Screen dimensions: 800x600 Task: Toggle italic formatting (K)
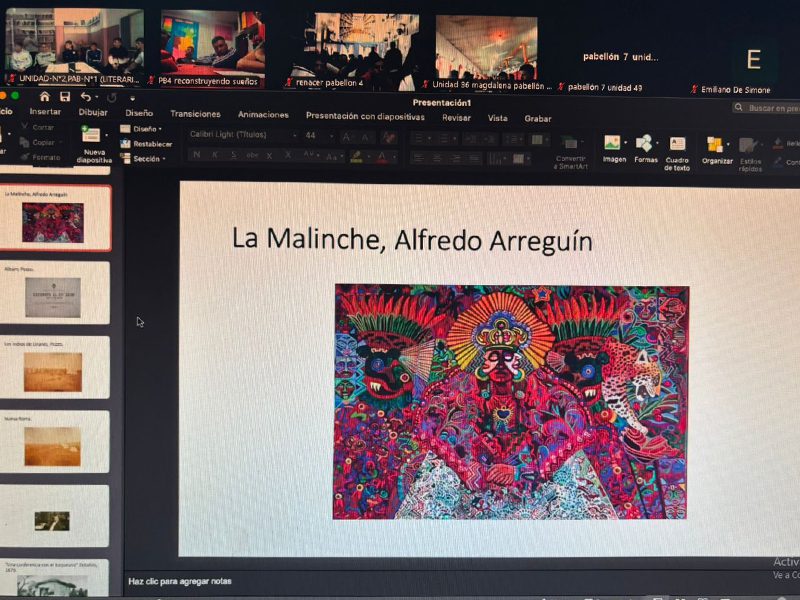click(x=215, y=155)
